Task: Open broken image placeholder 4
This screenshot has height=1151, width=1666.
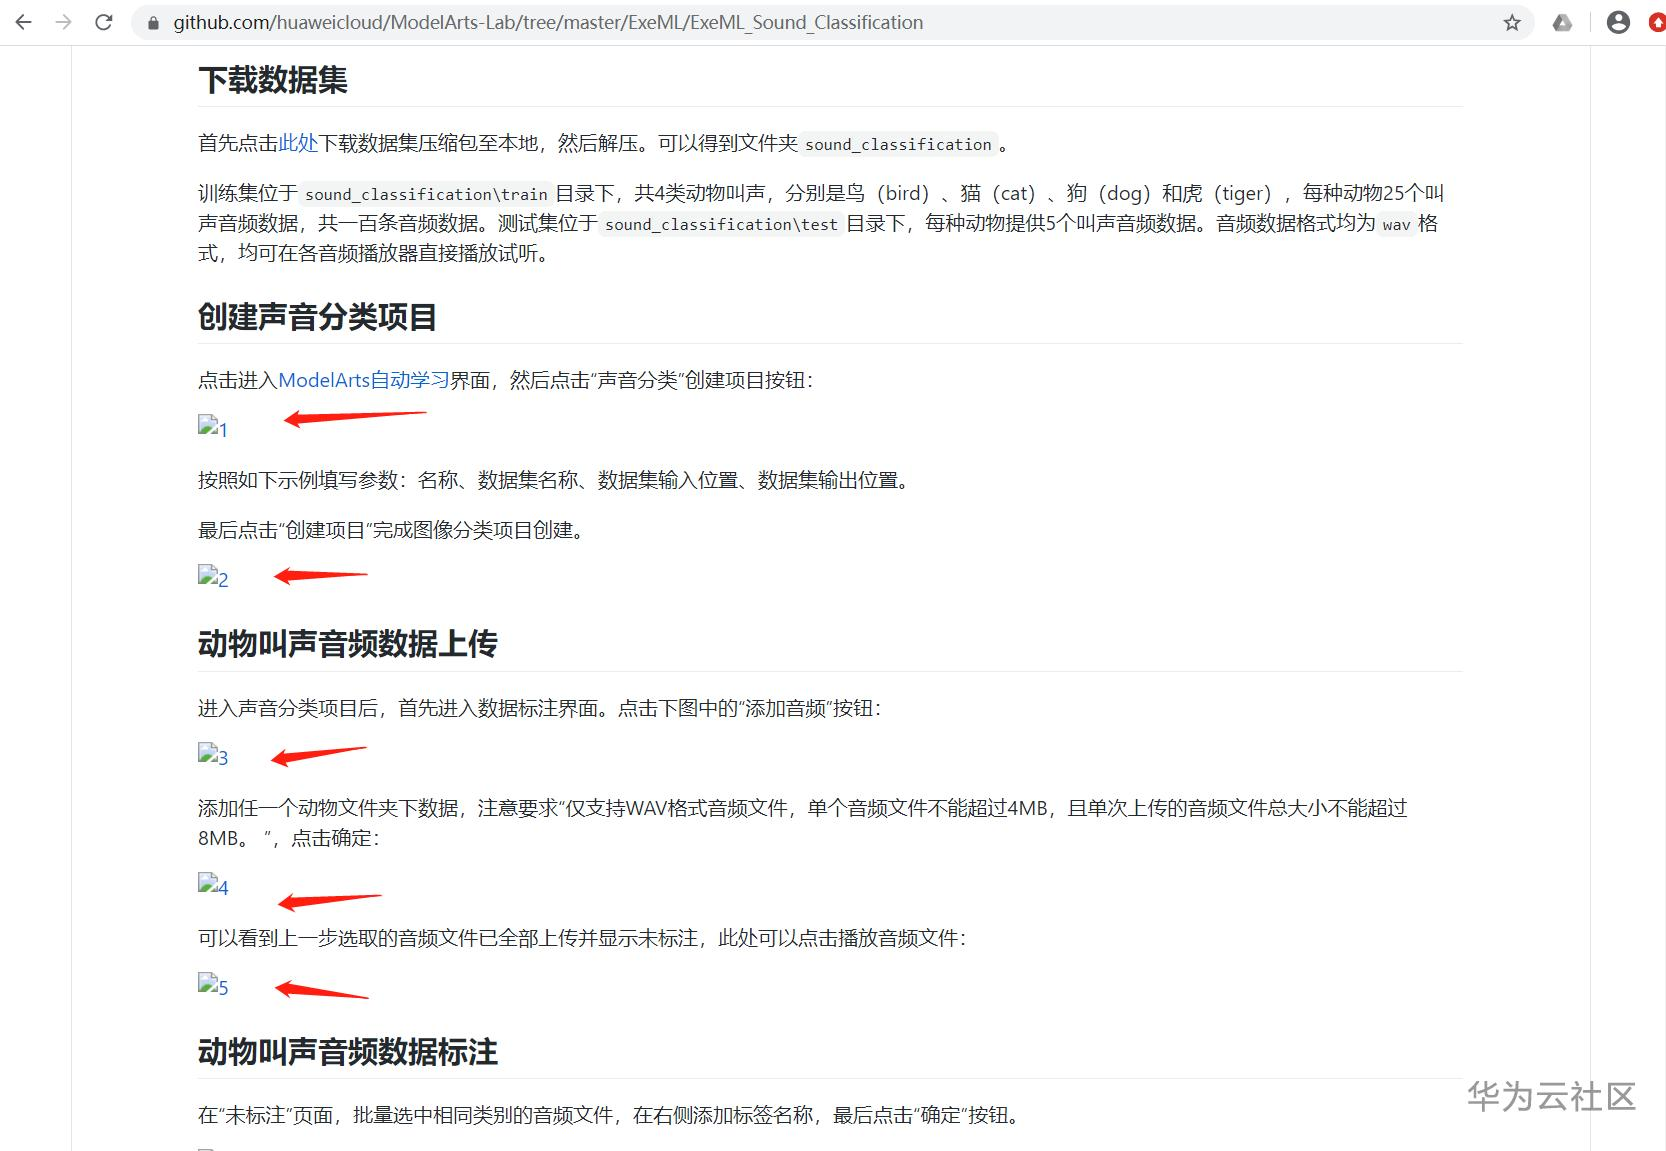Action: coord(213,886)
